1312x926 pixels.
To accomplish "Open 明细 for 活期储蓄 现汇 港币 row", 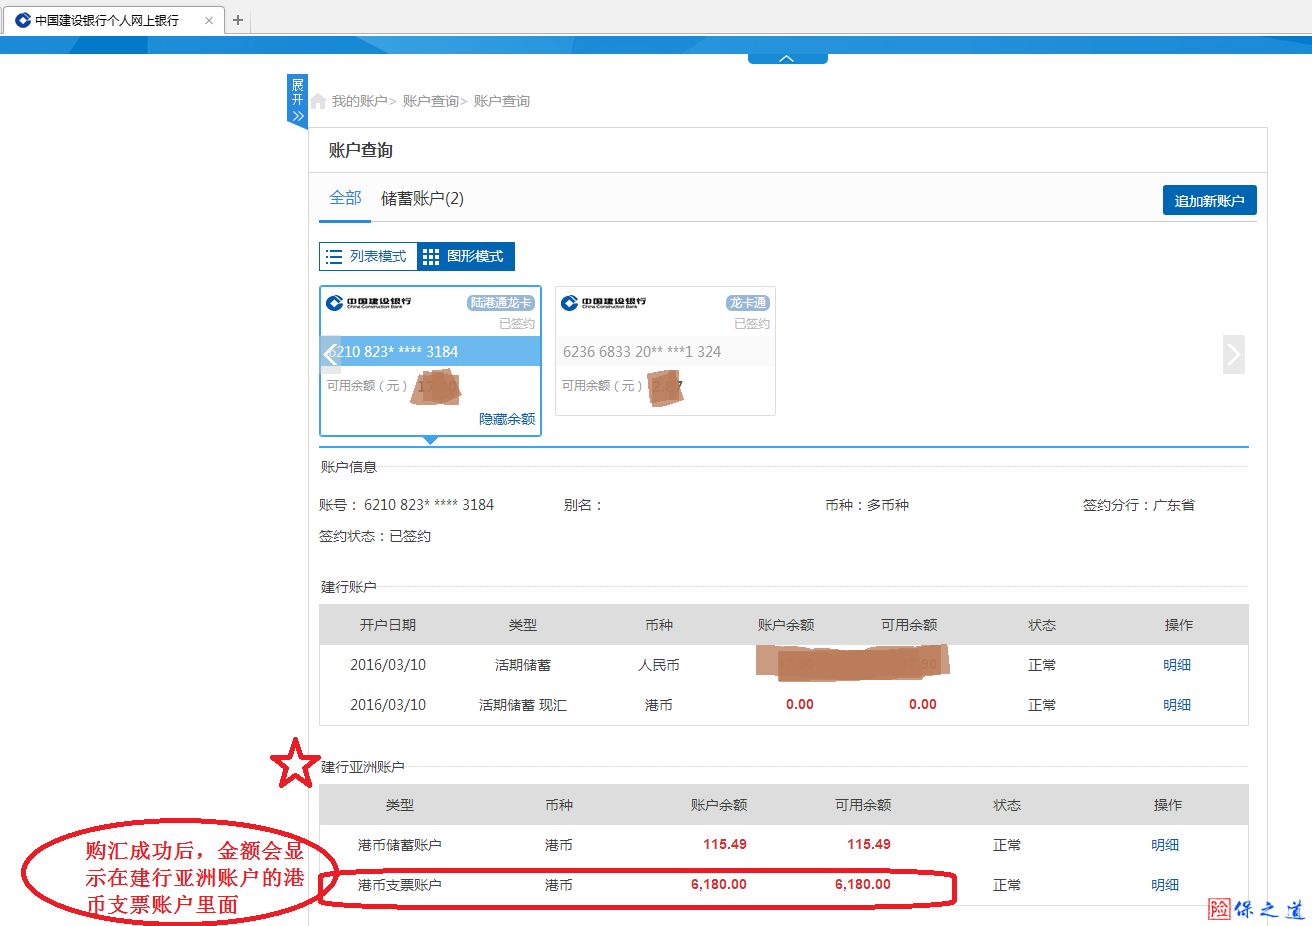I will tap(1177, 705).
